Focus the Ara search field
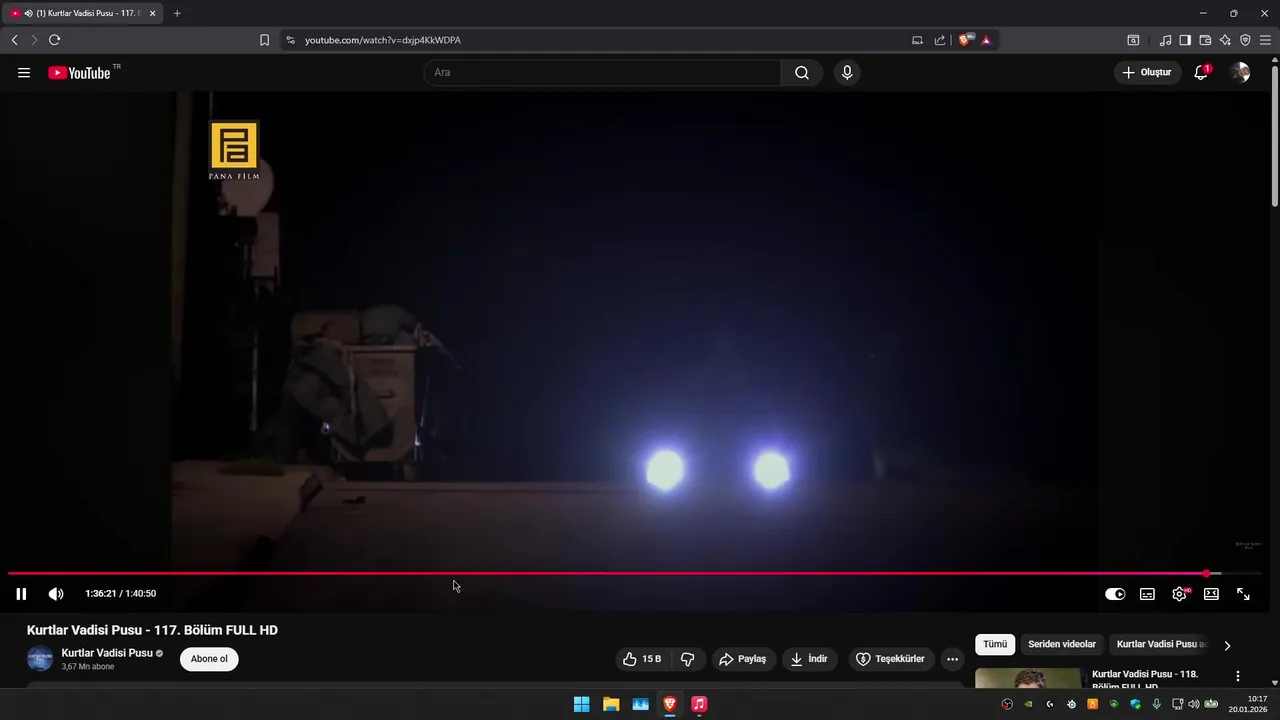This screenshot has width=1280, height=720. [x=602, y=73]
